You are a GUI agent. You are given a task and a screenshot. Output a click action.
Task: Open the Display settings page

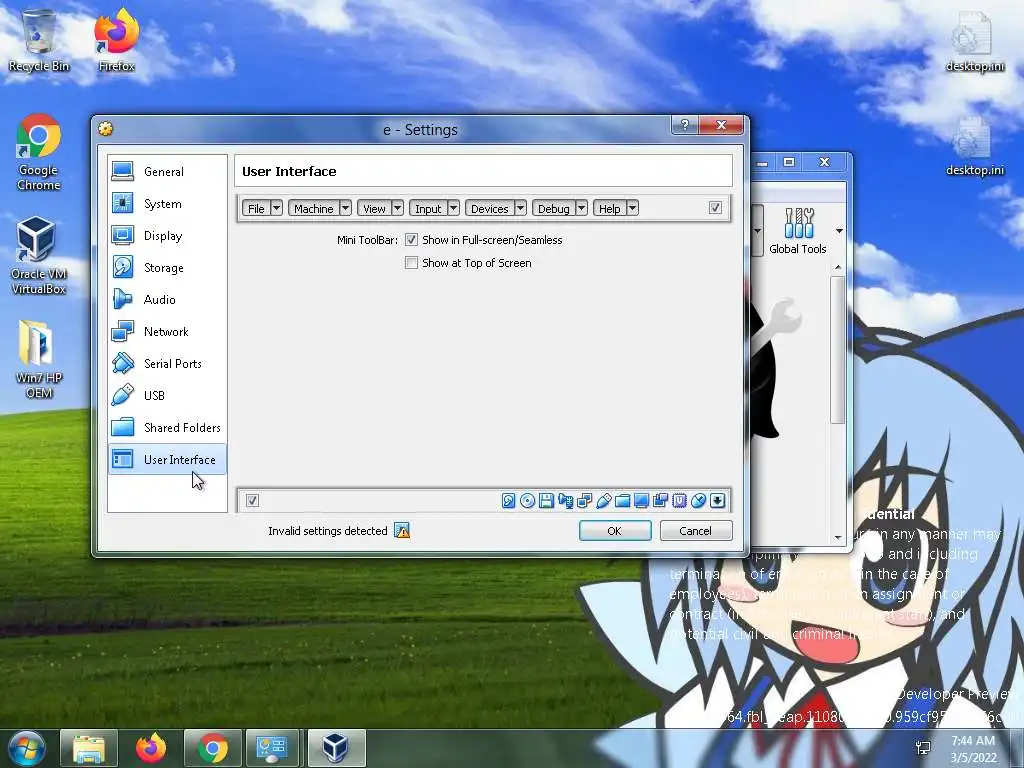point(167,236)
